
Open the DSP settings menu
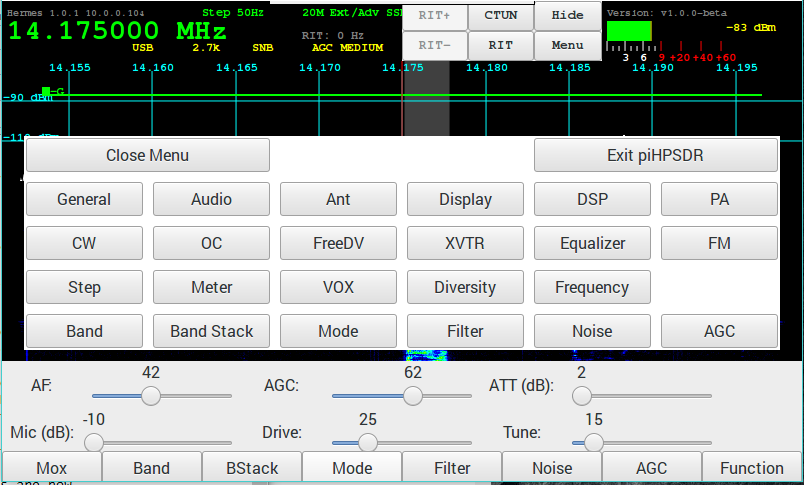pyautogui.click(x=592, y=199)
